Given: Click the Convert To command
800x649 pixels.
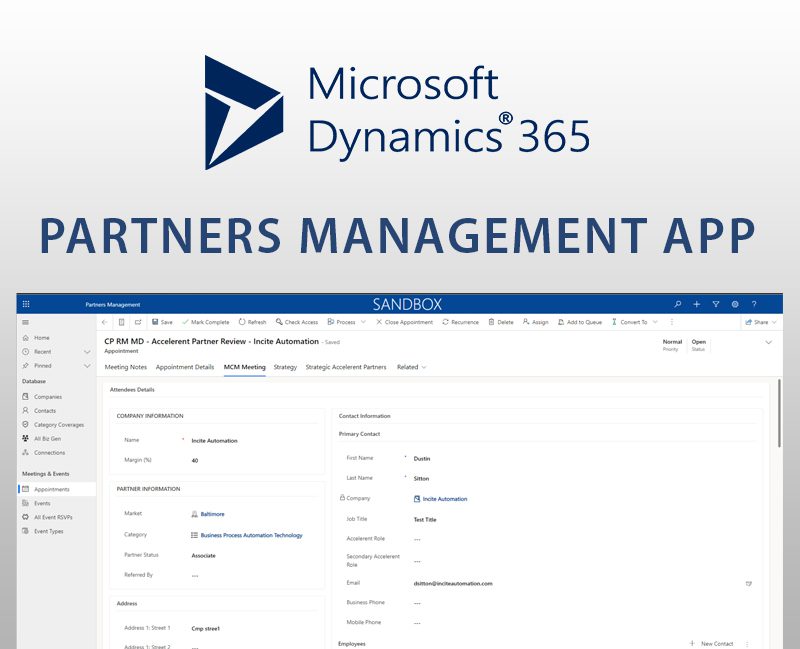Looking at the screenshot, I should click(630, 322).
